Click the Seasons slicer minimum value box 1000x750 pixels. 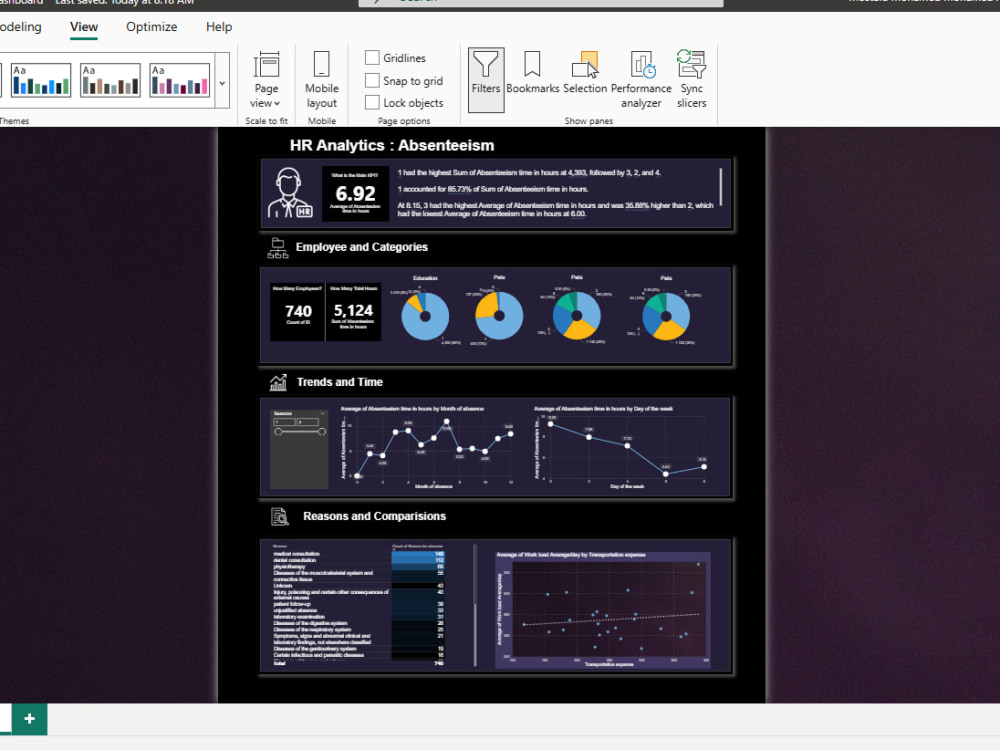(284, 422)
